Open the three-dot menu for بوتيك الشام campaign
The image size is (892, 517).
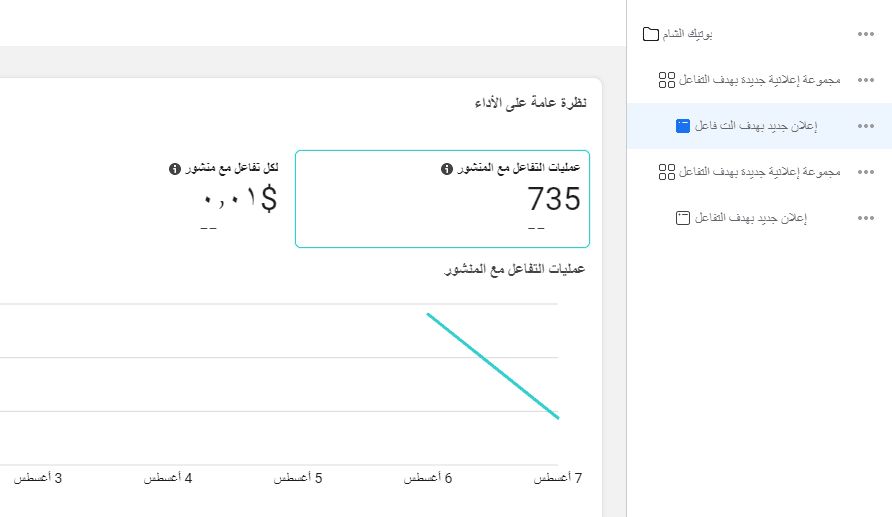point(866,34)
